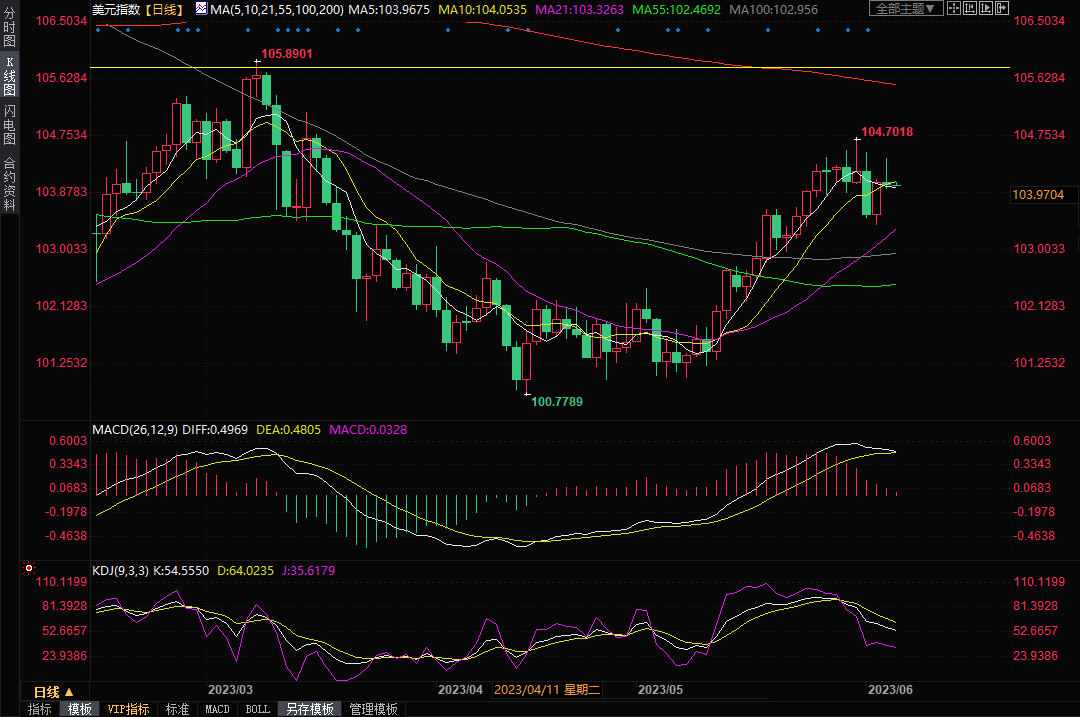Apply the BOLL template
Image resolution: width=1080 pixels, height=717 pixels.
pos(257,709)
